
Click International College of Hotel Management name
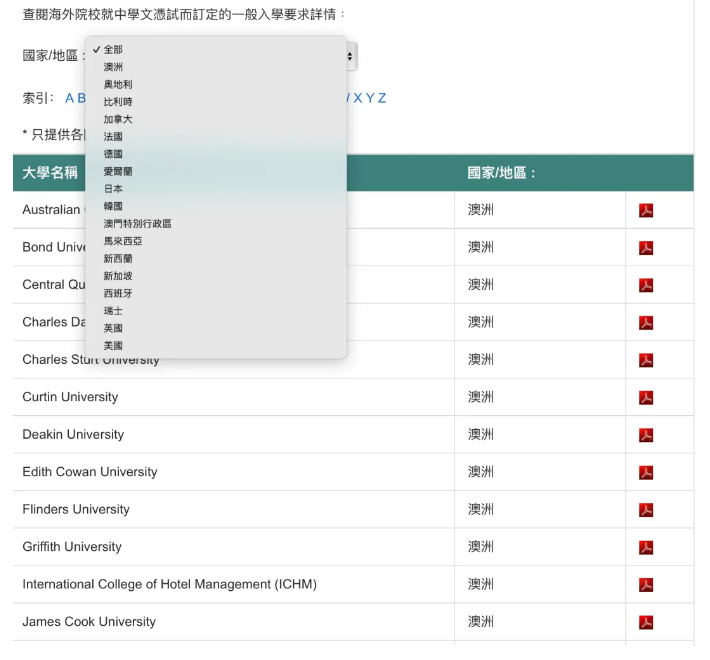169,584
